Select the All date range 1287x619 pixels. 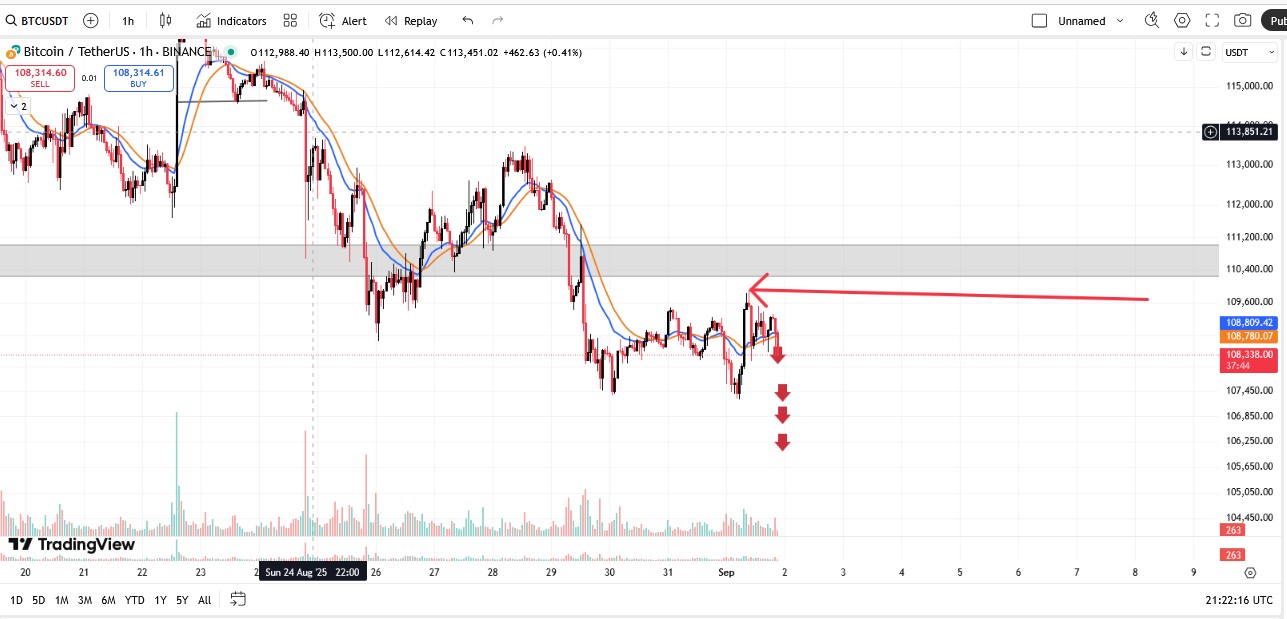click(x=204, y=600)
